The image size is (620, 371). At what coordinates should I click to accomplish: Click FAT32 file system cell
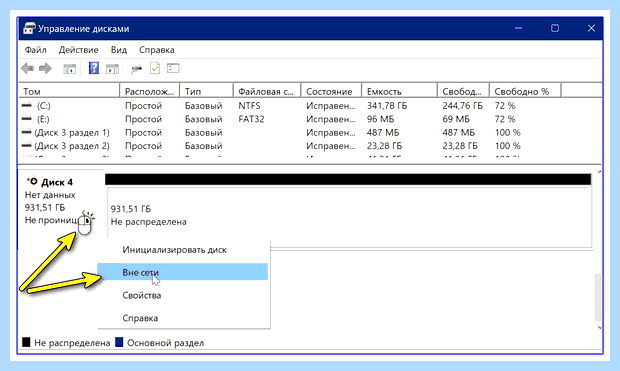251,119
